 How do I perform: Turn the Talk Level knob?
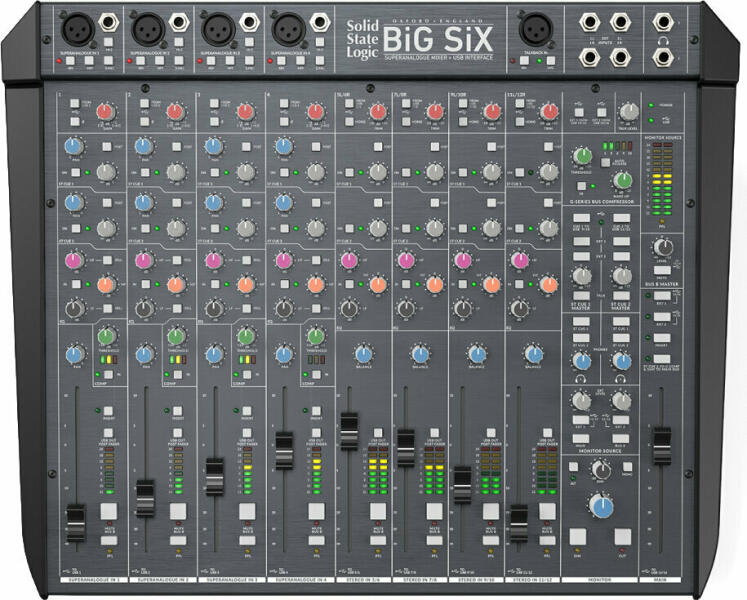[x=628, y=112]
